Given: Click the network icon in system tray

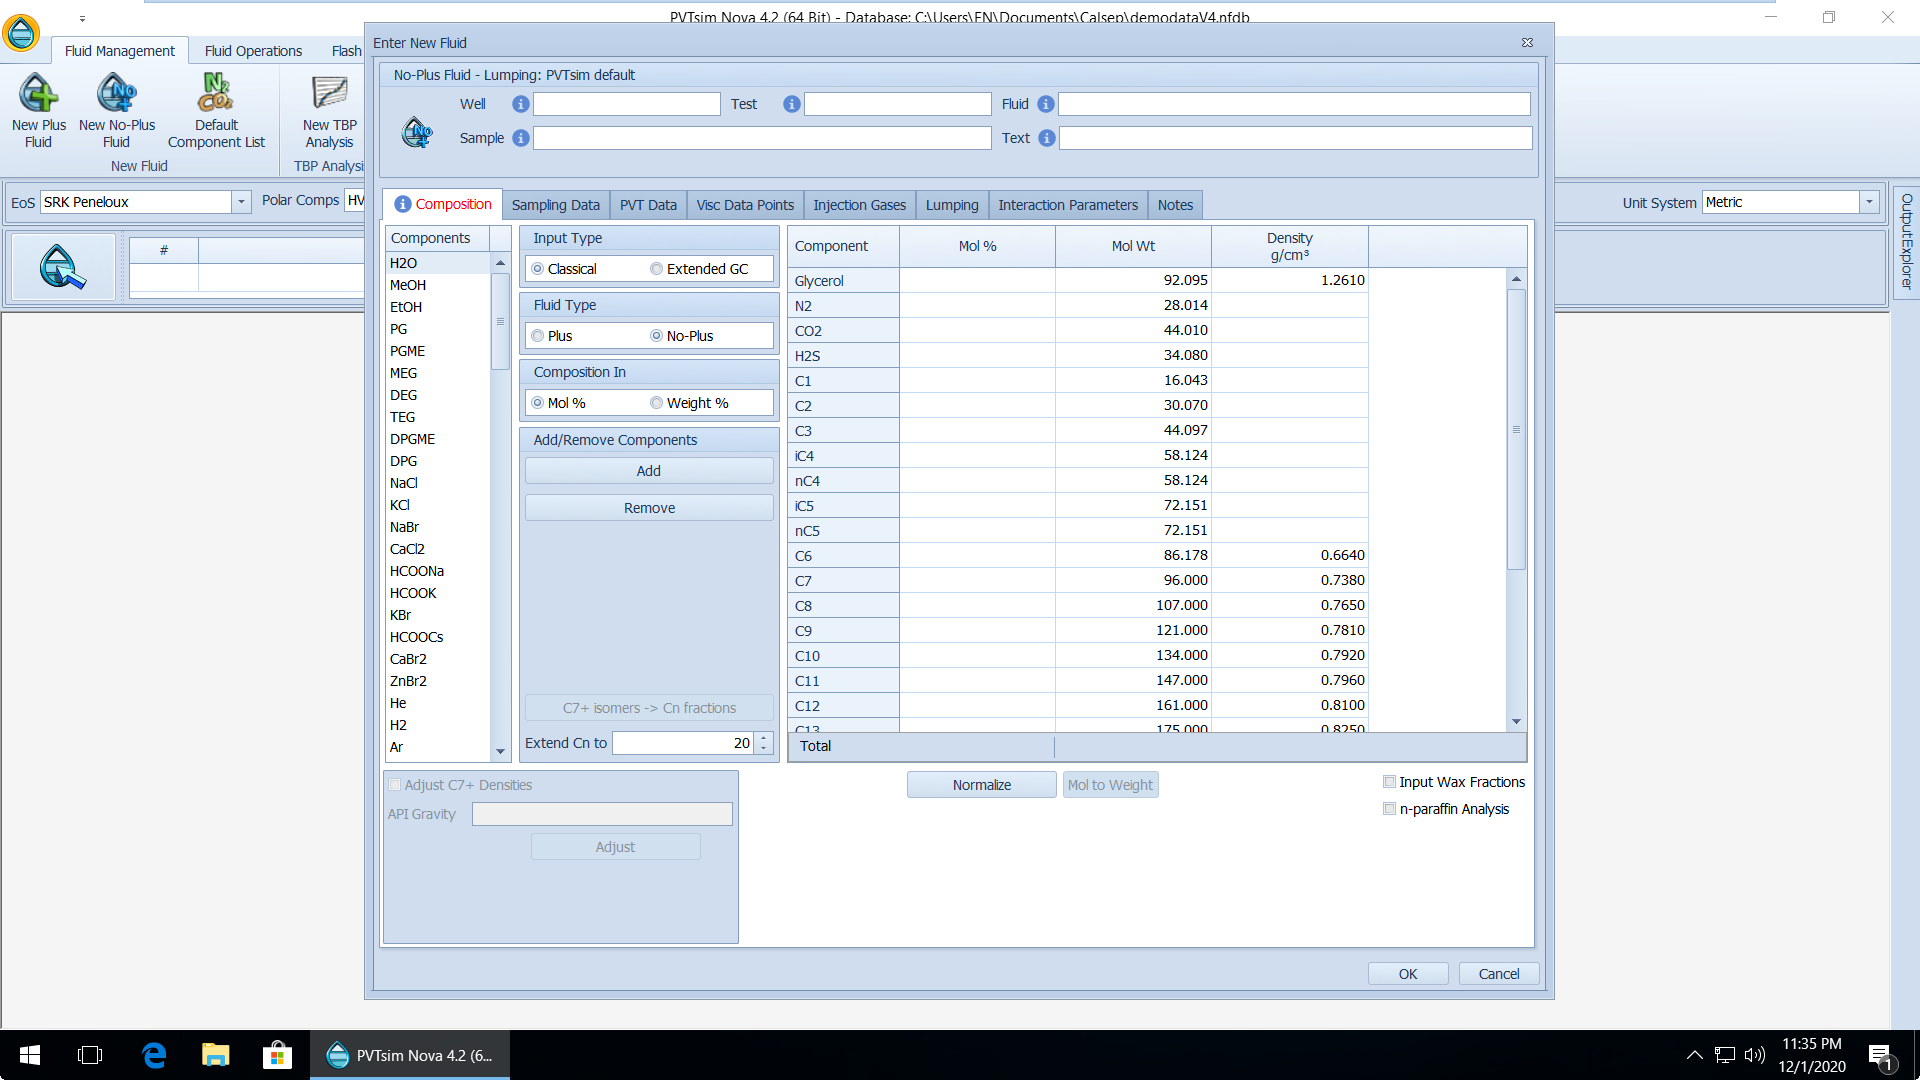Looking at the screenshot, I should [1724, 1055].
